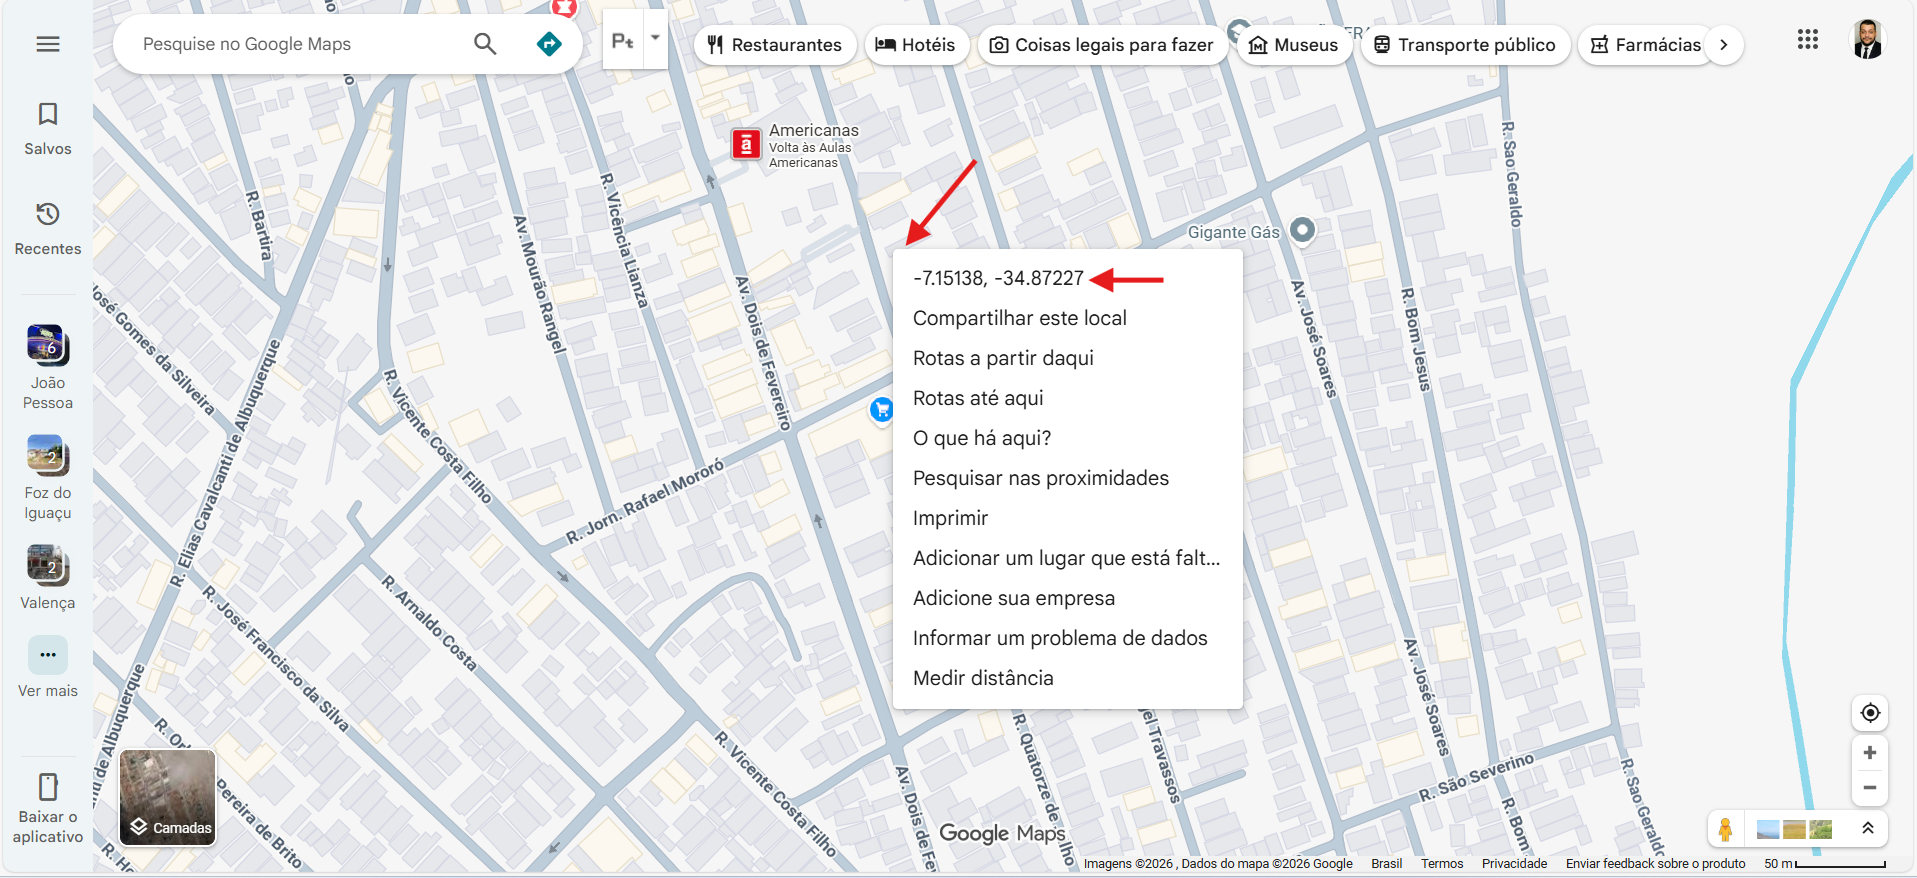This screenshot has width=1917, height=878.
Task: Click the search magnifier icon
Action: (485, 44)
